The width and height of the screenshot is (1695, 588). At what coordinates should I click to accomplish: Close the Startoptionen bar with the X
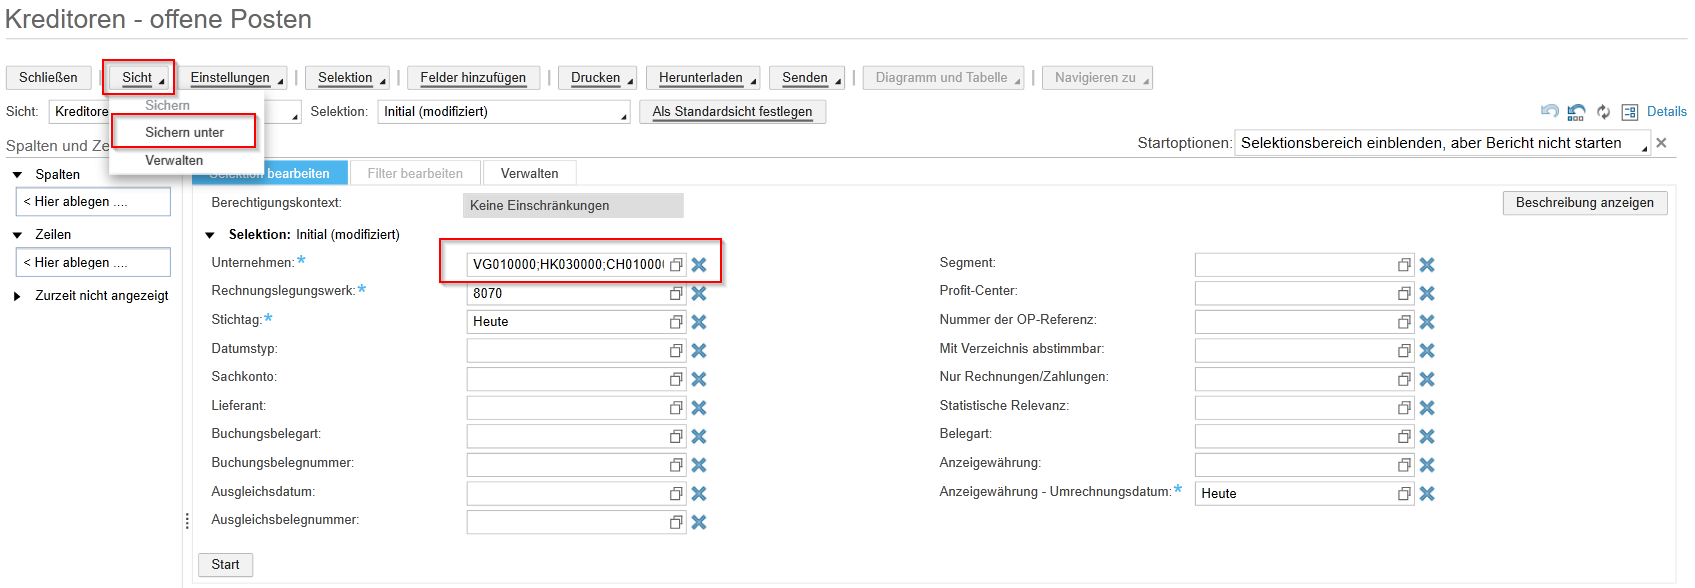1661,143
